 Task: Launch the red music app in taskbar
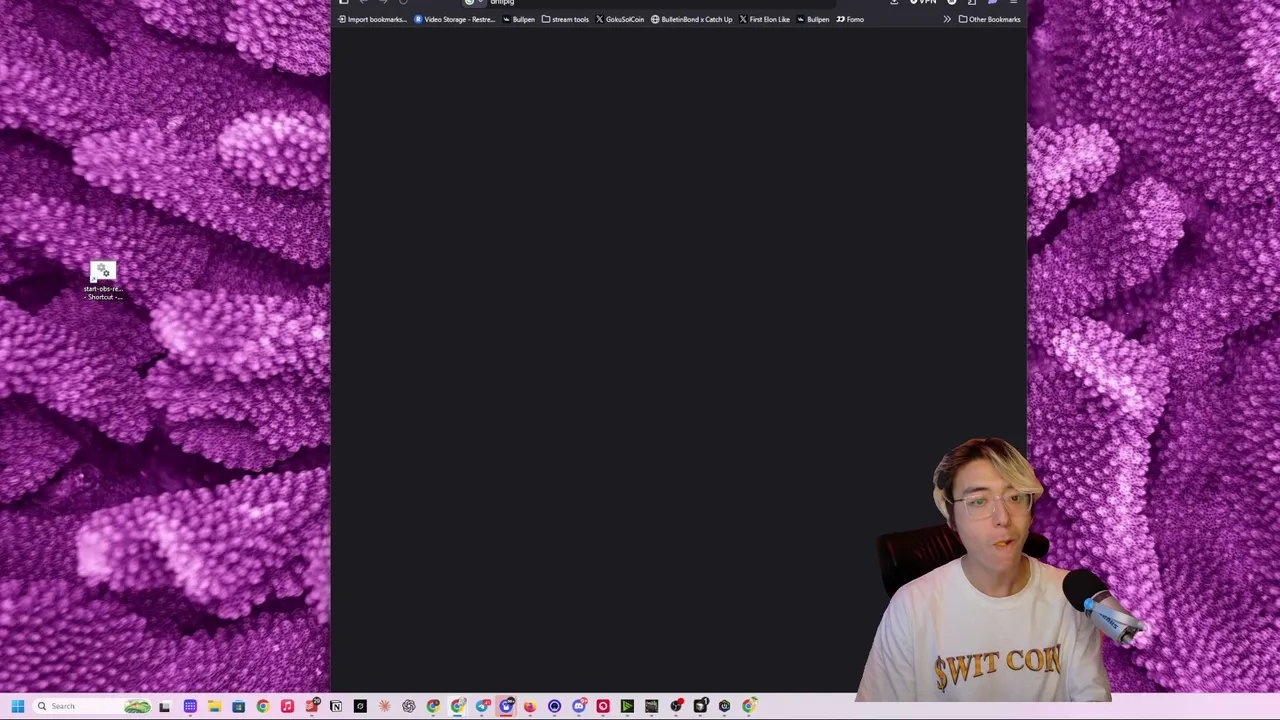(x=287, y=706)
